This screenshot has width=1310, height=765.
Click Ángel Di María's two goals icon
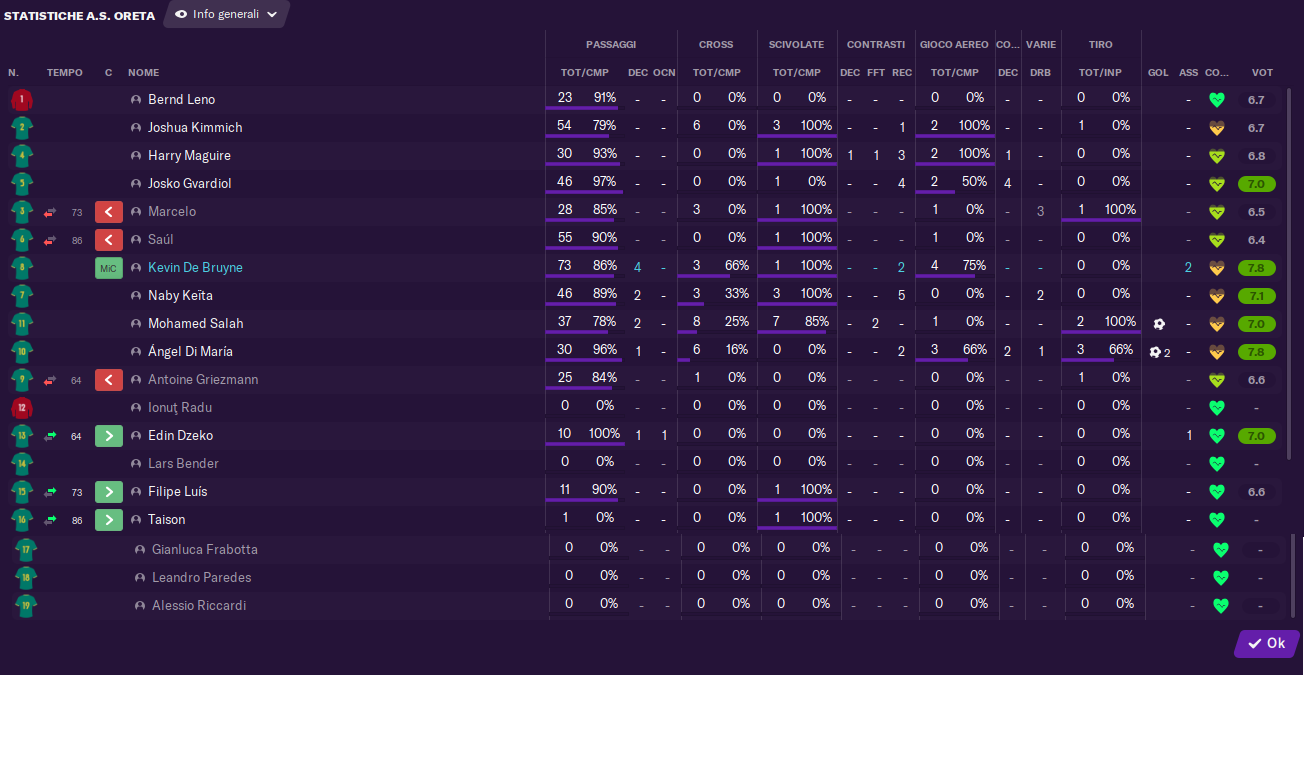(1160, 352)
